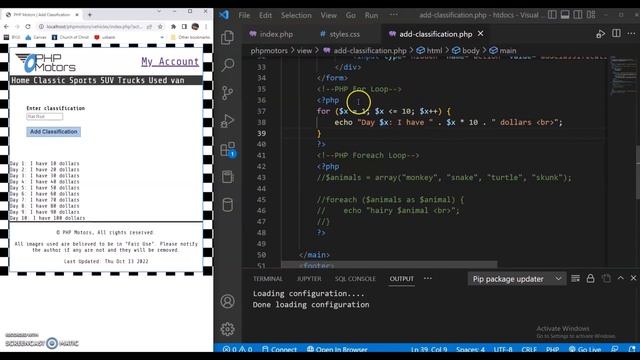
Task: Open the Search view in VS Code
Action: (x=227, y=65)
